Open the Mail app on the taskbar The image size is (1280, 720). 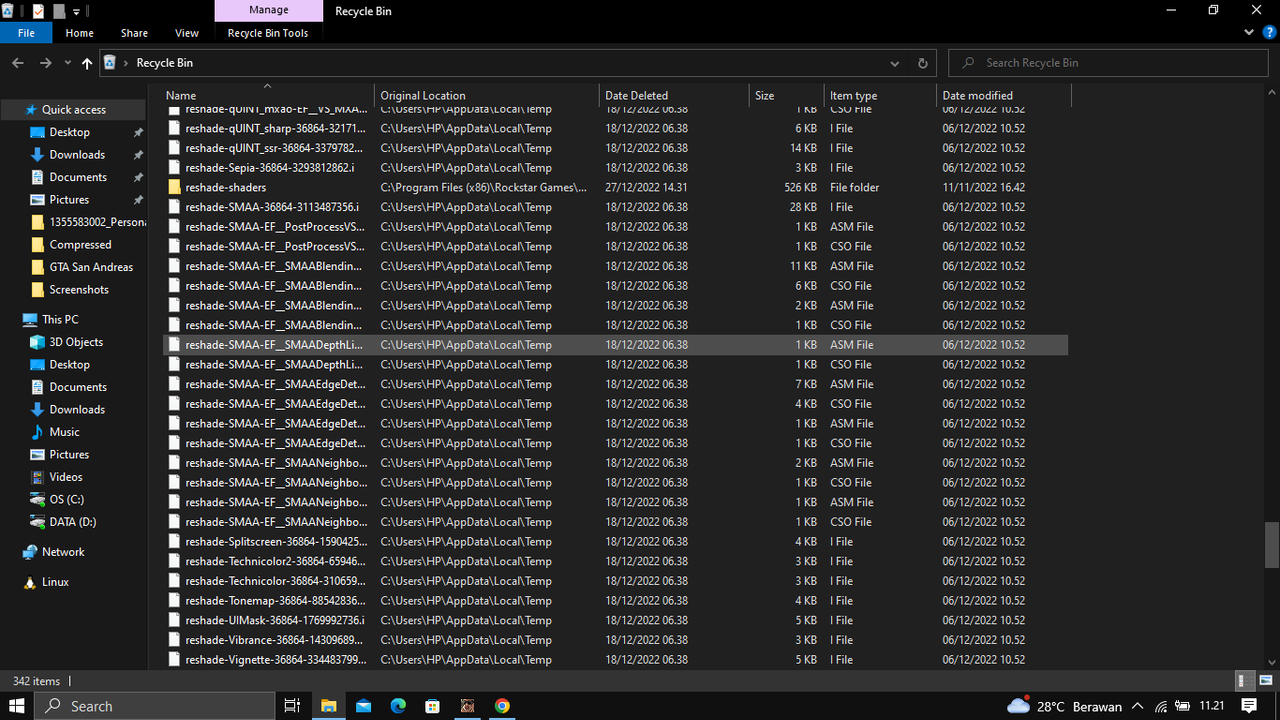coord(363,706)
